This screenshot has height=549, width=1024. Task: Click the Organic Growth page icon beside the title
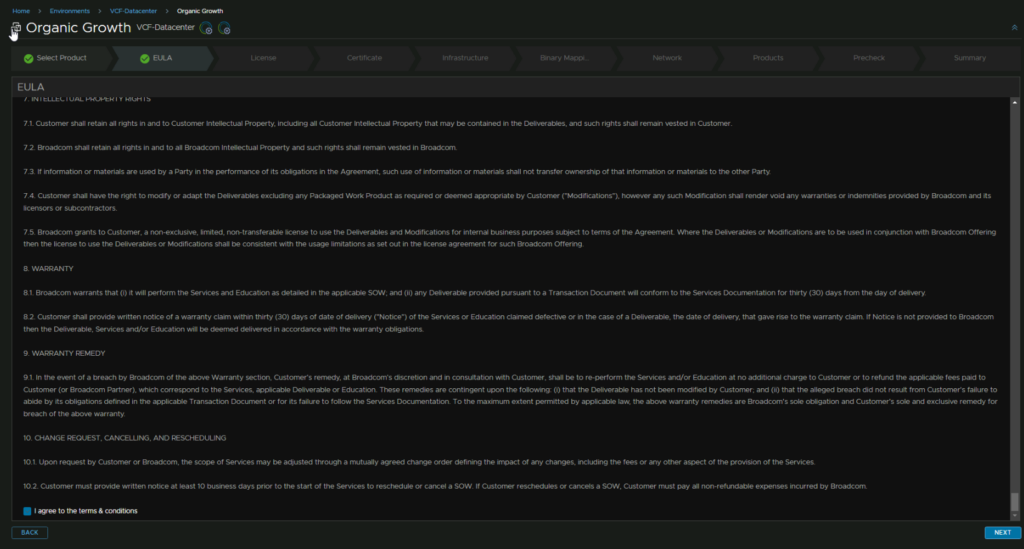point(16,28)
